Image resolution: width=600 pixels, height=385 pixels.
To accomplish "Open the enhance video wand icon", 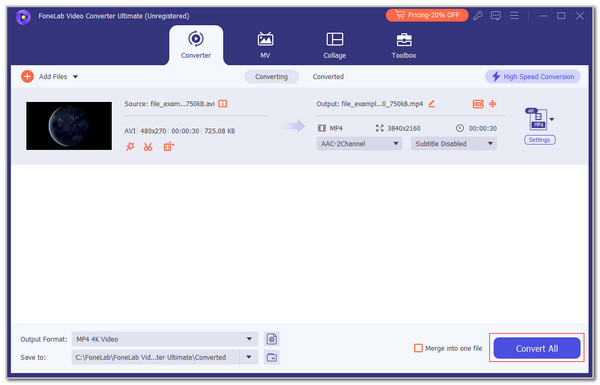I will [130, 147].
